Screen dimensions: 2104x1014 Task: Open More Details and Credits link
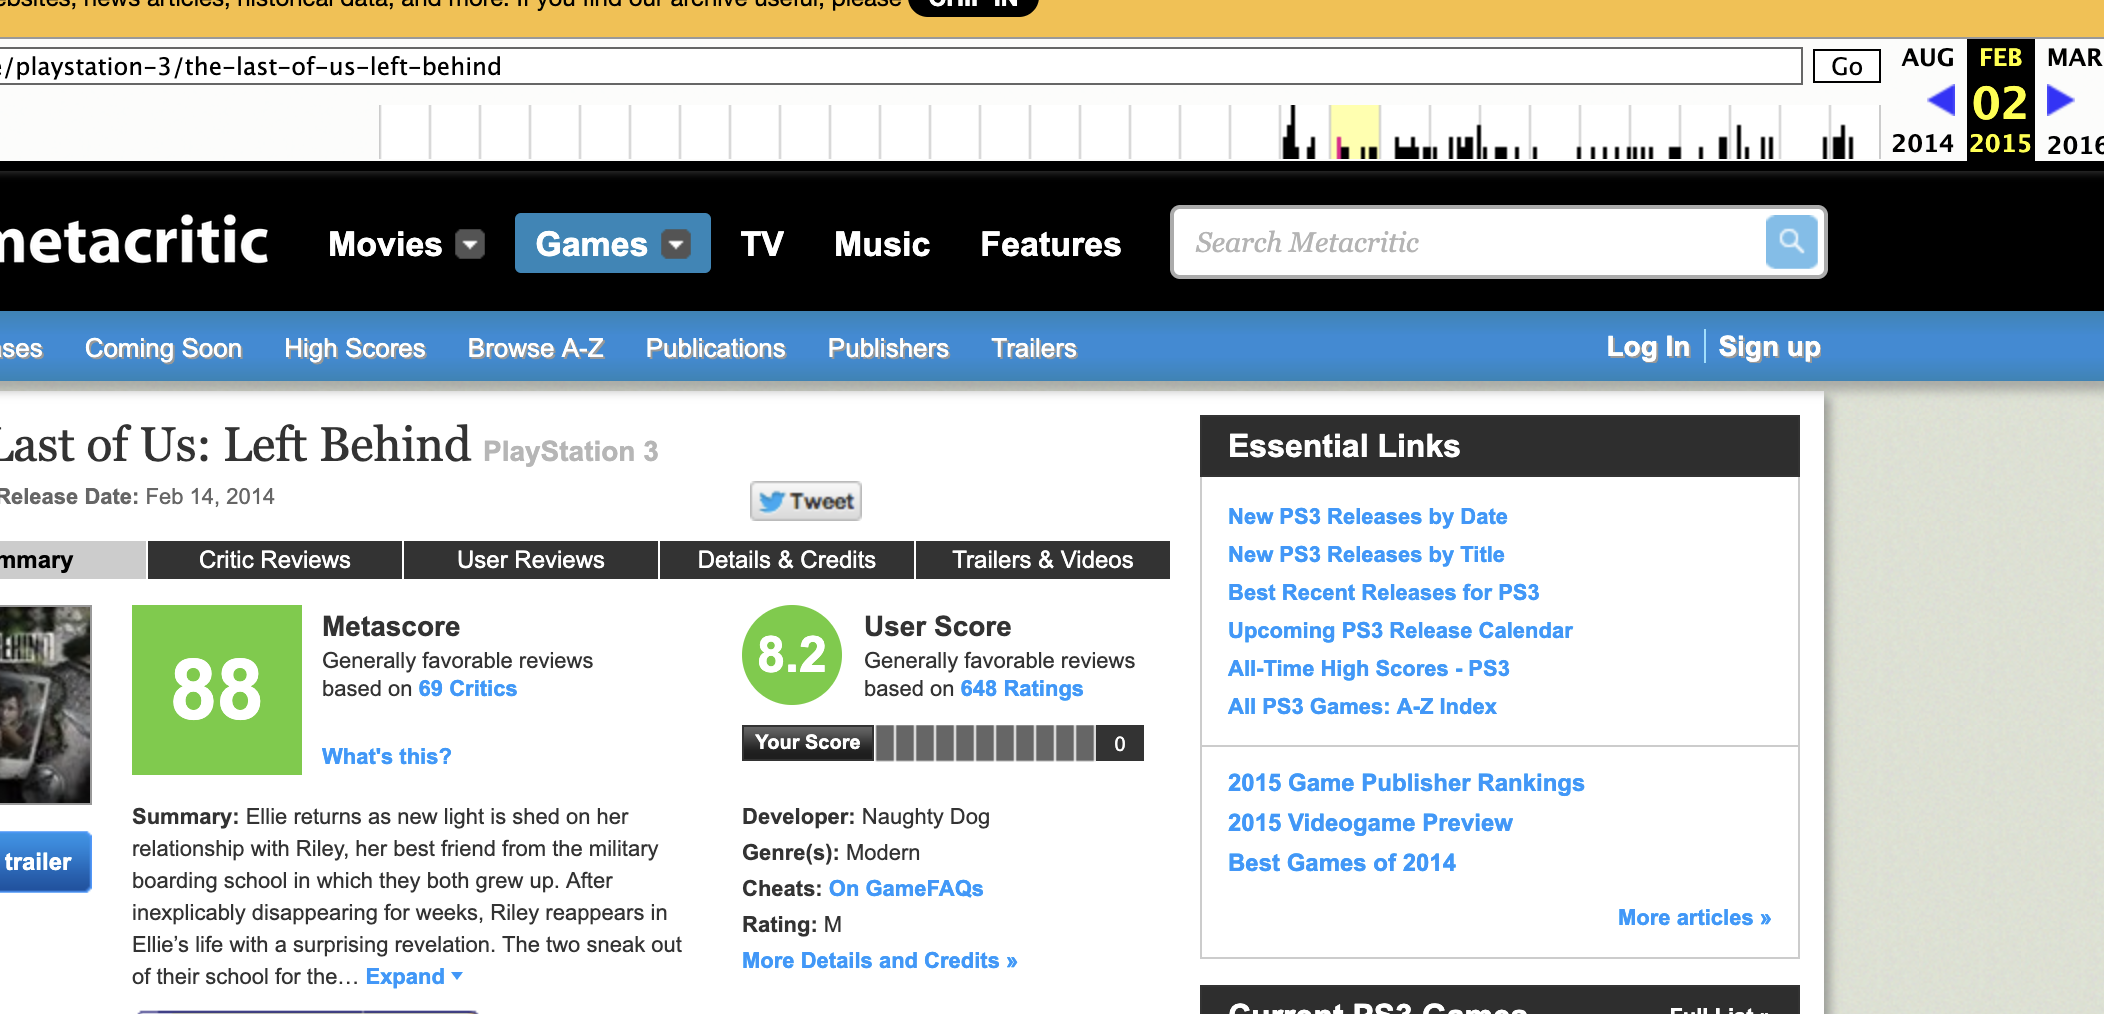pos(880,961)
